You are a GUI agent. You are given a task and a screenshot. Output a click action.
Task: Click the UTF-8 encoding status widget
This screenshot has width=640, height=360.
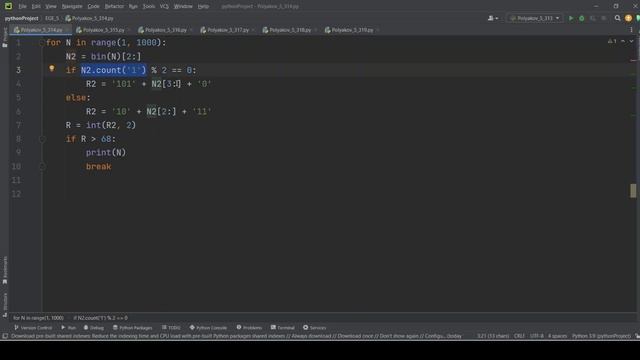pyautogui.click(x=536, y=336)
